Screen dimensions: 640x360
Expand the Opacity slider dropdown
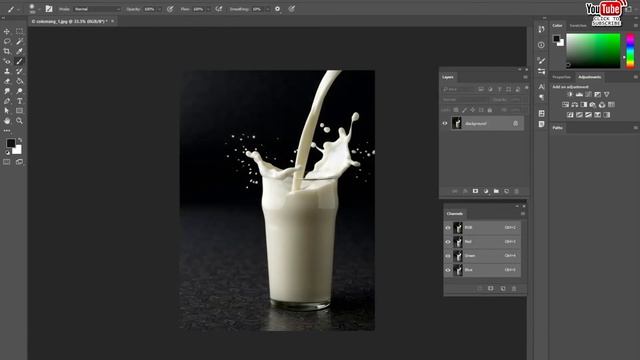[159, 9]
